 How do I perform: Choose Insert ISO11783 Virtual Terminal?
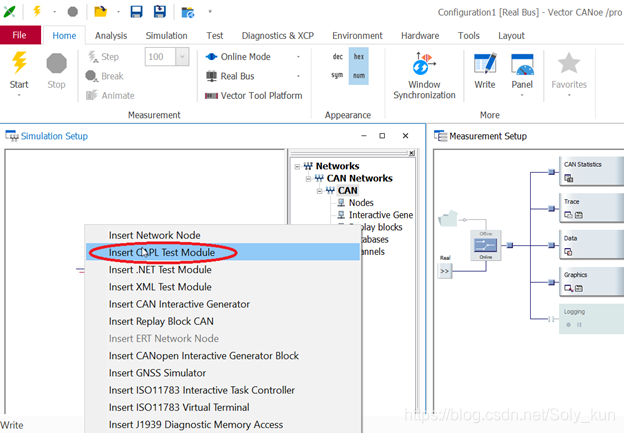[x=223, y=408]
